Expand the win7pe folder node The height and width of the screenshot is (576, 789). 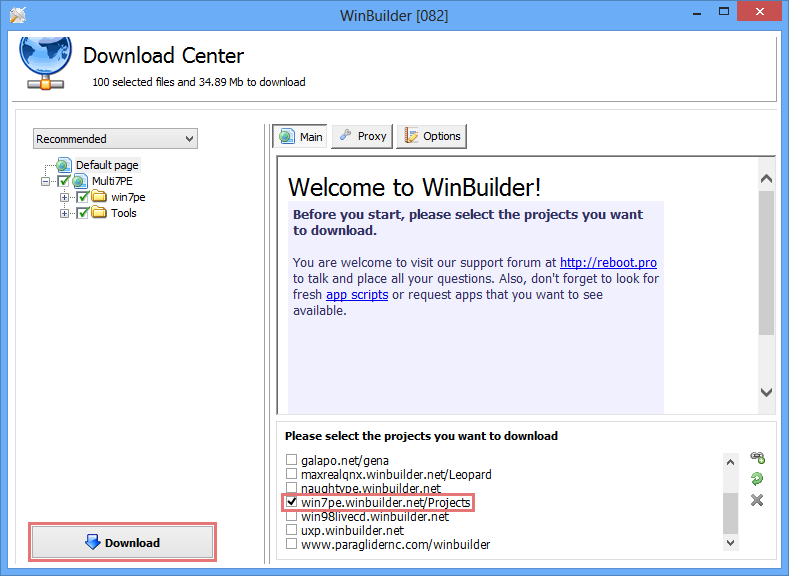click(x=64, y=197)
